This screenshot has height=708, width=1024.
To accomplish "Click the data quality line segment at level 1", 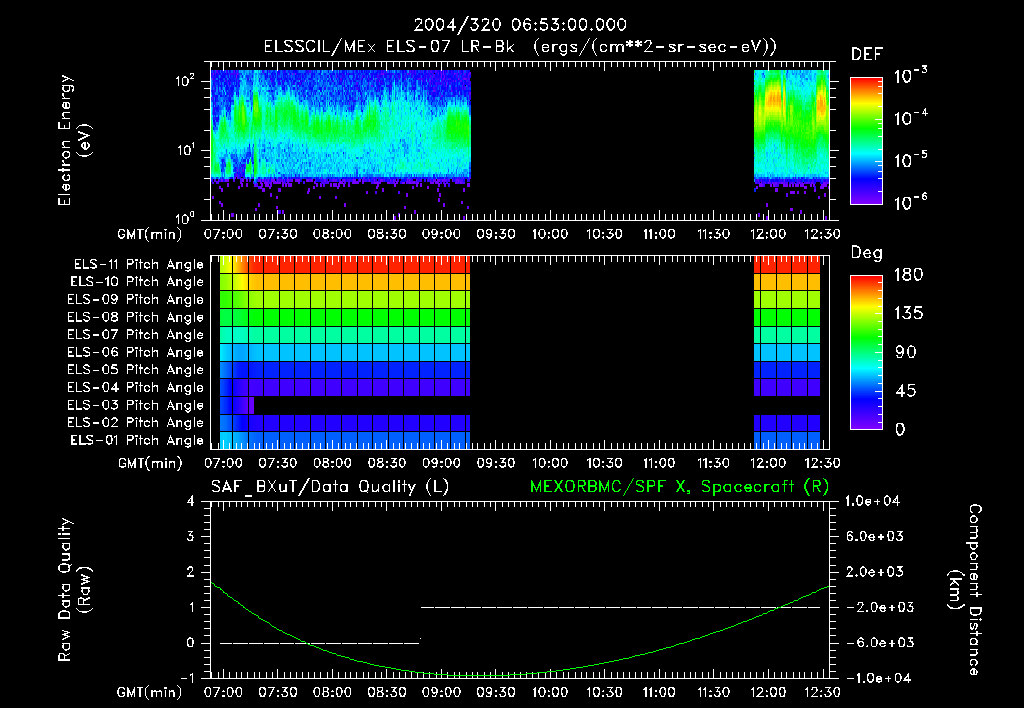I will [x=620, y=607].
